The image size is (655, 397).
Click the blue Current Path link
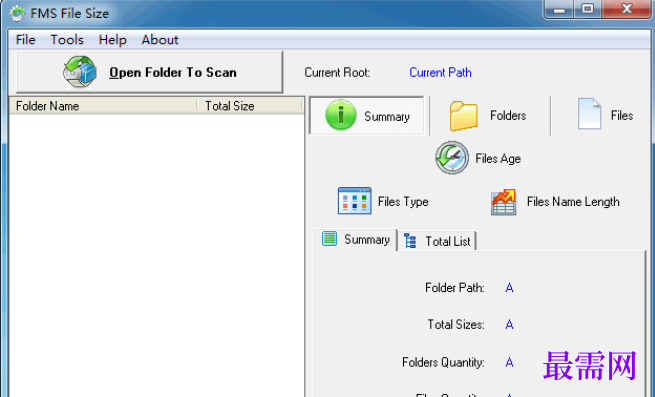tap(440, 73)
